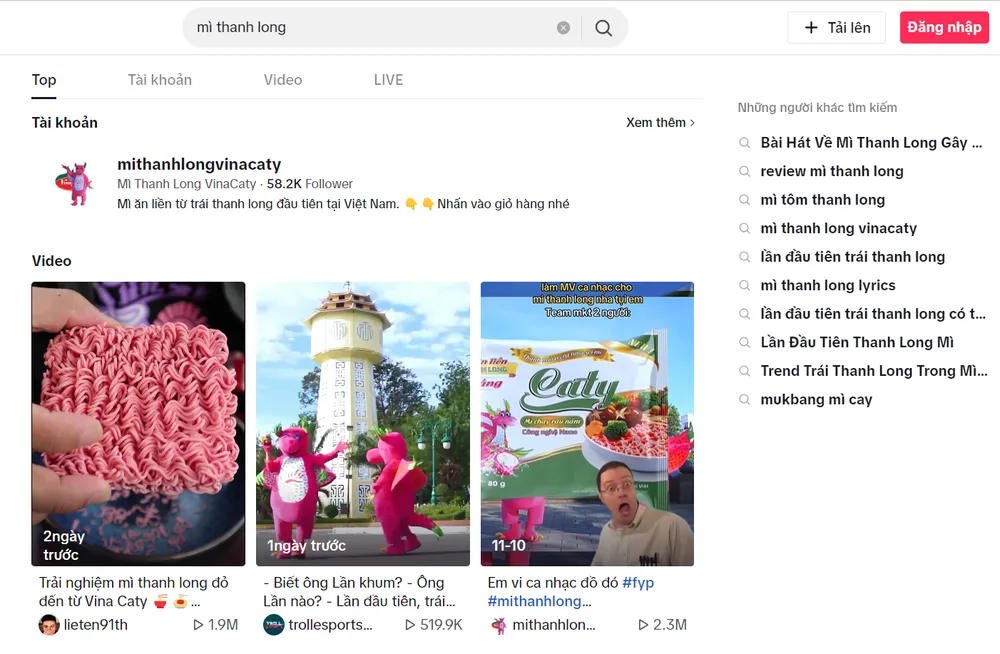
Task: Switch to the Video tab
Action: pyautogui.click(x=282, y=79)
